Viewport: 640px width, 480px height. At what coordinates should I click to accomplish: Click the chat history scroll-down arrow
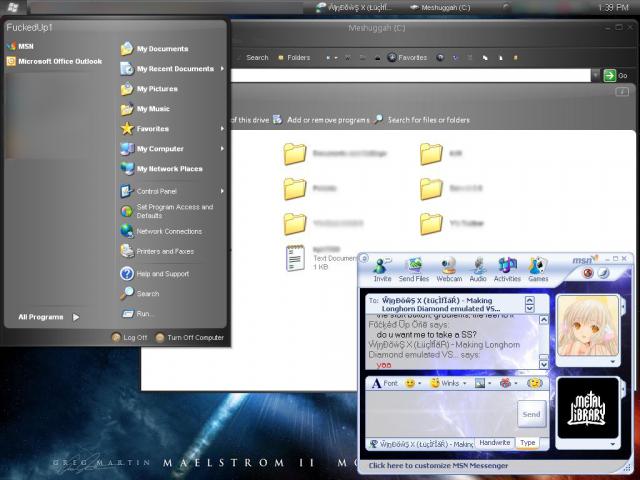pos(544,364)
